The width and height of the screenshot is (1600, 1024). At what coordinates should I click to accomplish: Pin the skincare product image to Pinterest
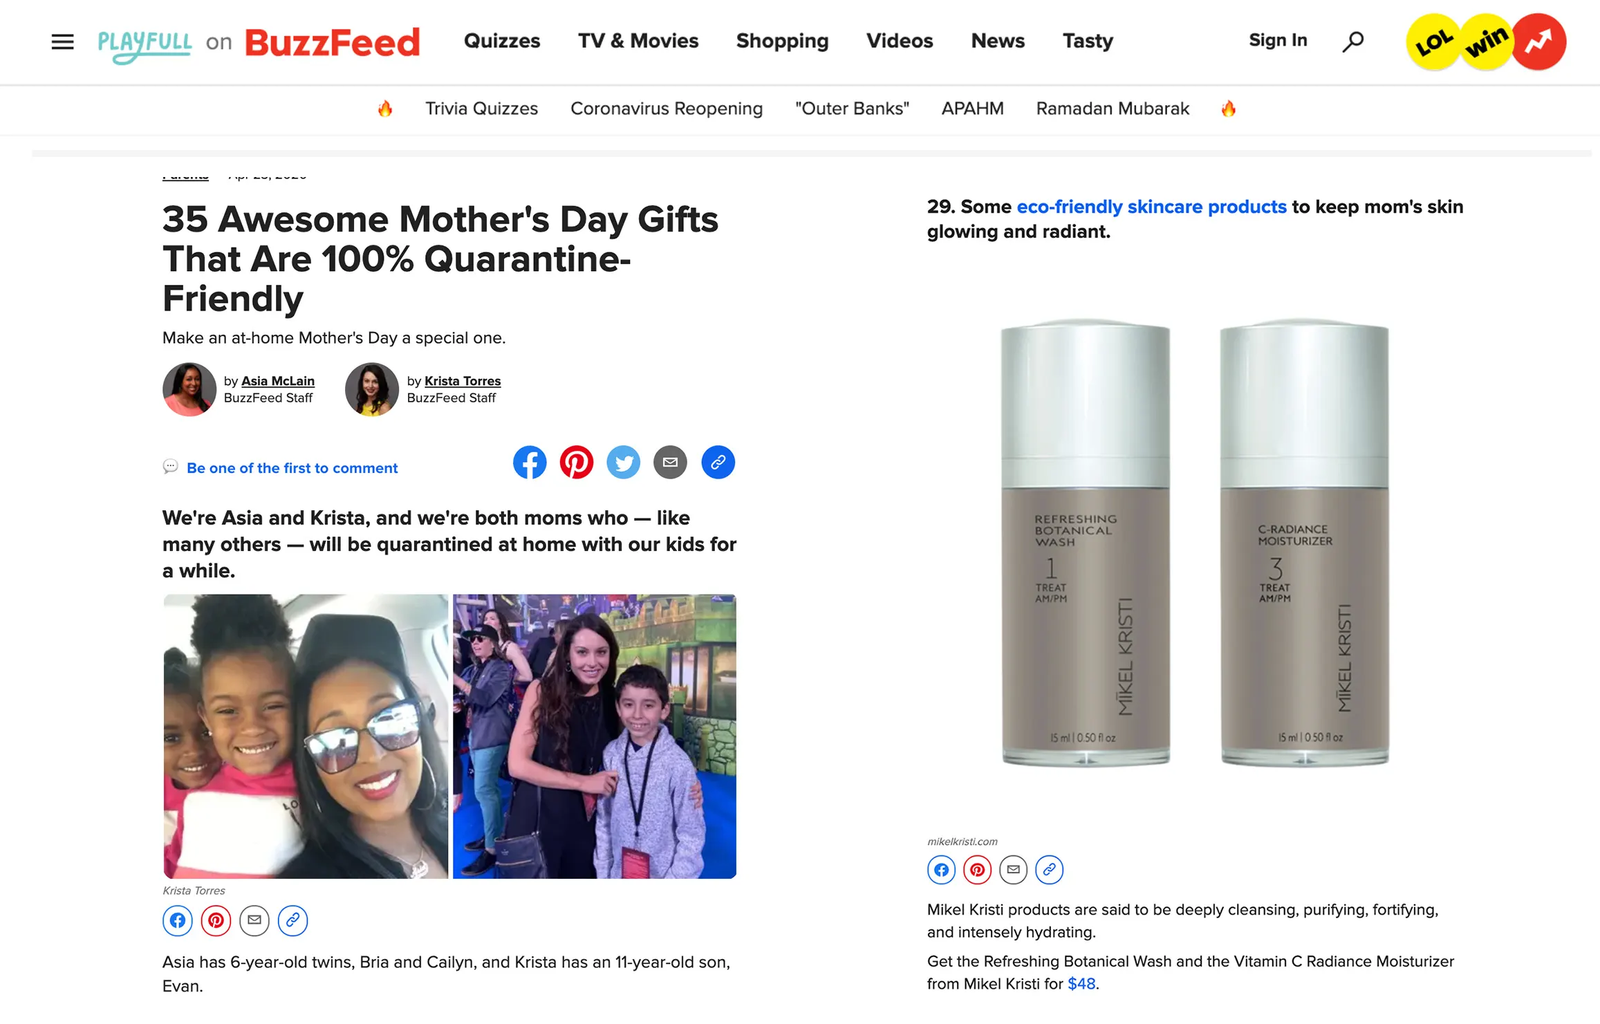(x=977, y=870)
